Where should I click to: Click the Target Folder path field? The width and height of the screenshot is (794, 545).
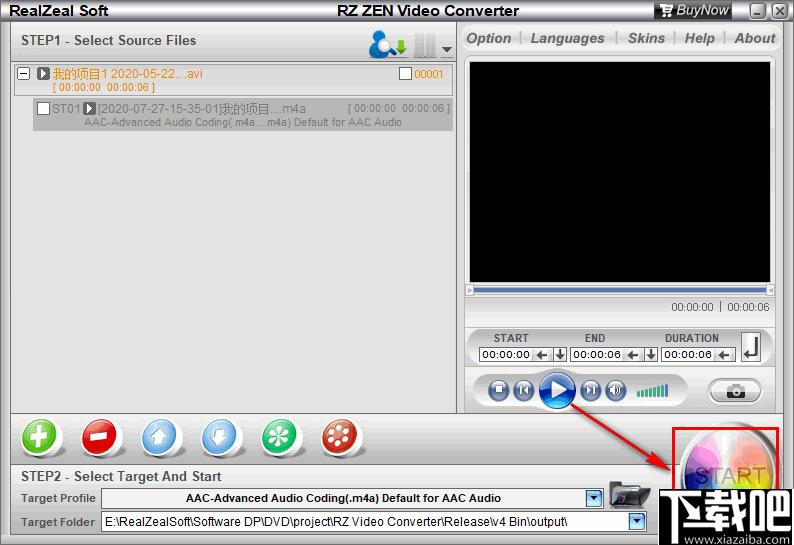point(374,521)
